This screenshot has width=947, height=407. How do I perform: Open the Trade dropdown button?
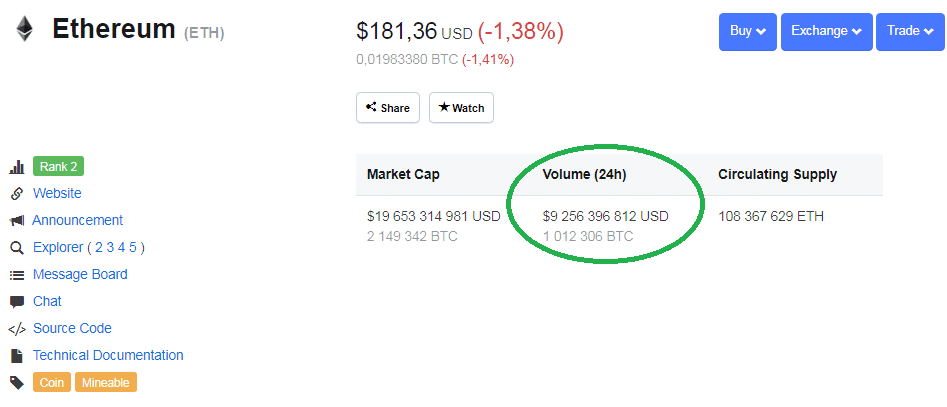[910, 31]
